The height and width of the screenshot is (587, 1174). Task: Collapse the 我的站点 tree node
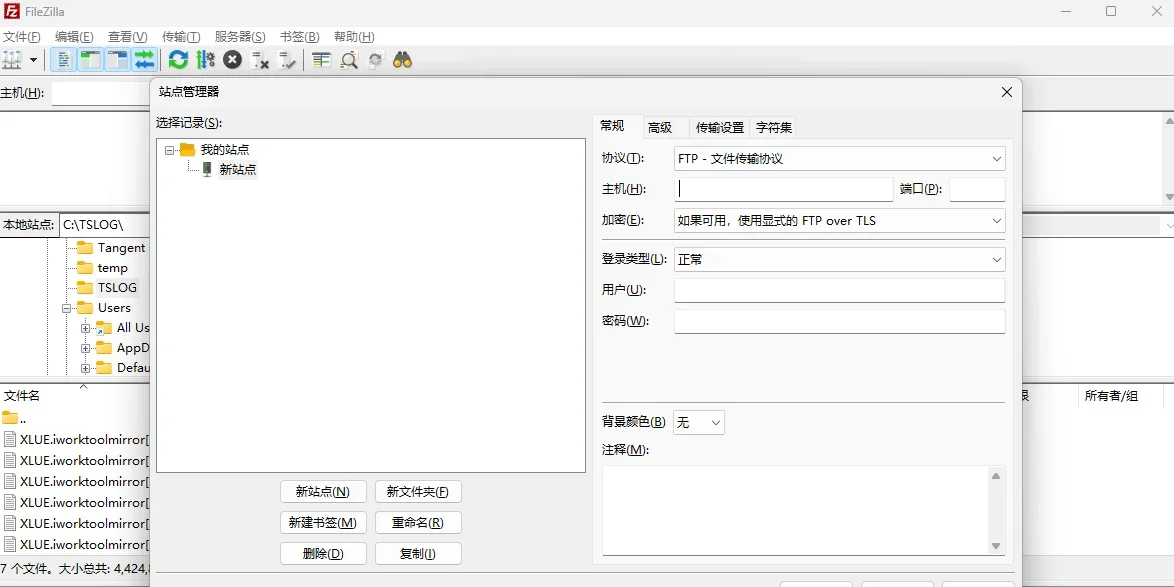click(169, 150)
